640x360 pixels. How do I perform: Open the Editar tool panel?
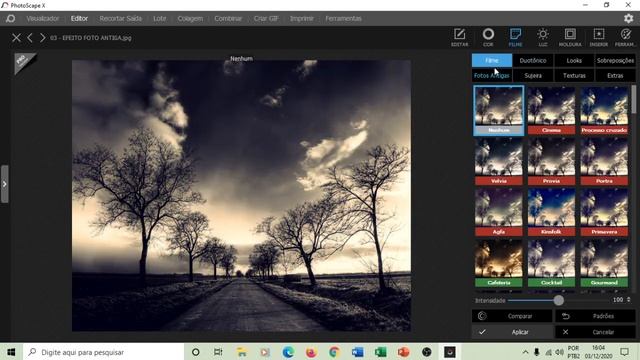(460, 37)
